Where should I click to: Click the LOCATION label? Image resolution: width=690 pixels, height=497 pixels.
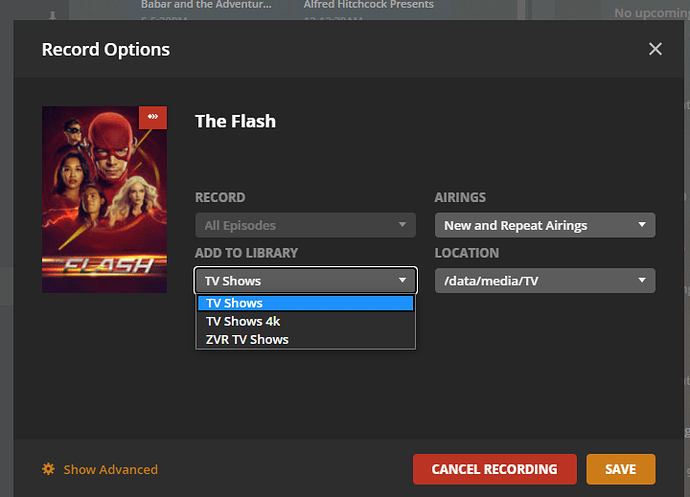coord(467,253)
